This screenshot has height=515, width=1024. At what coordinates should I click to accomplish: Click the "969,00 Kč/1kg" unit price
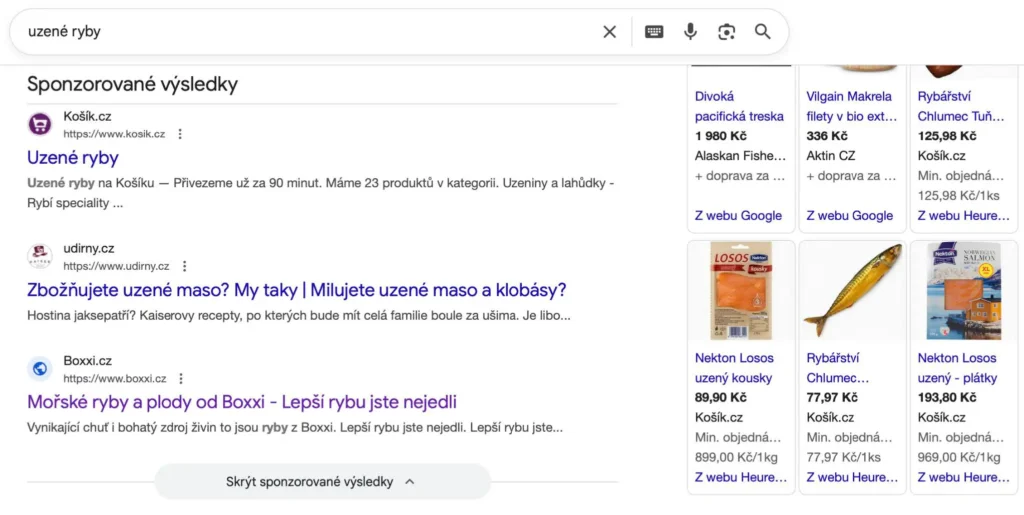click(959, 458)
